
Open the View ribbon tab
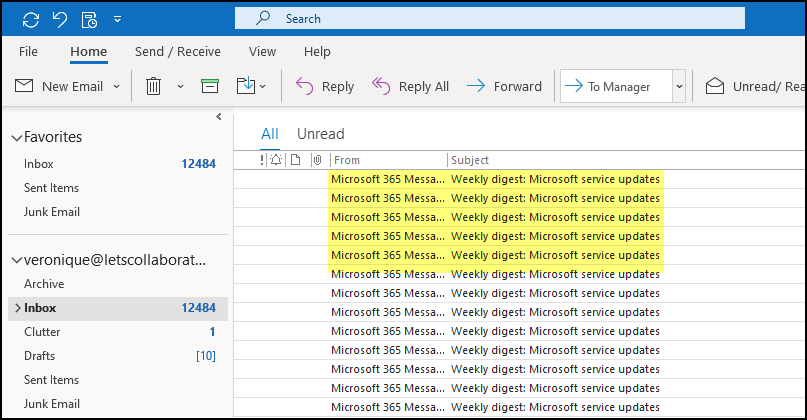coord(262,51)
